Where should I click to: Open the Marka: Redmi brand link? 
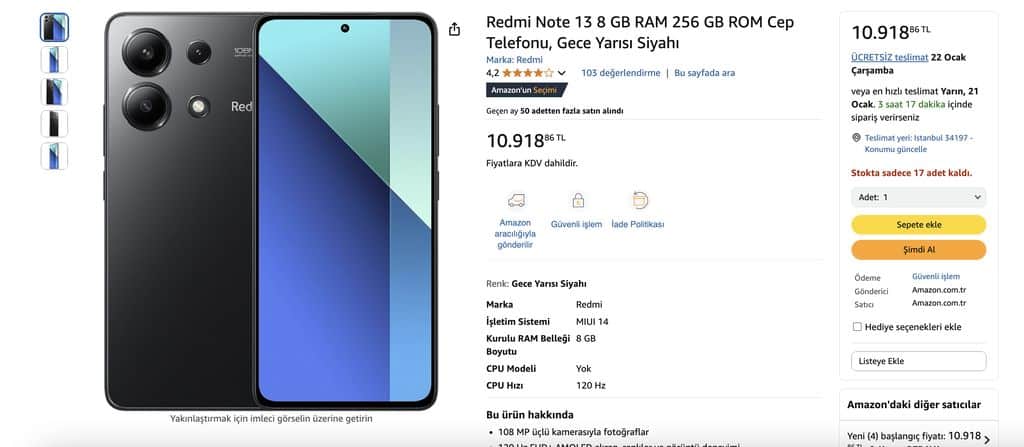point(514,59)
